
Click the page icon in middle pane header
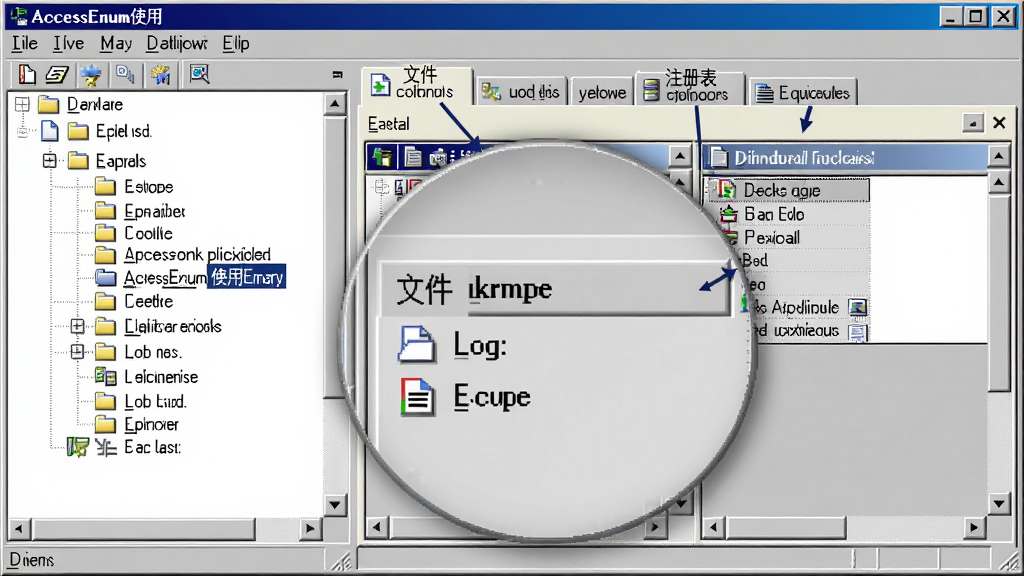coord(413,157)
